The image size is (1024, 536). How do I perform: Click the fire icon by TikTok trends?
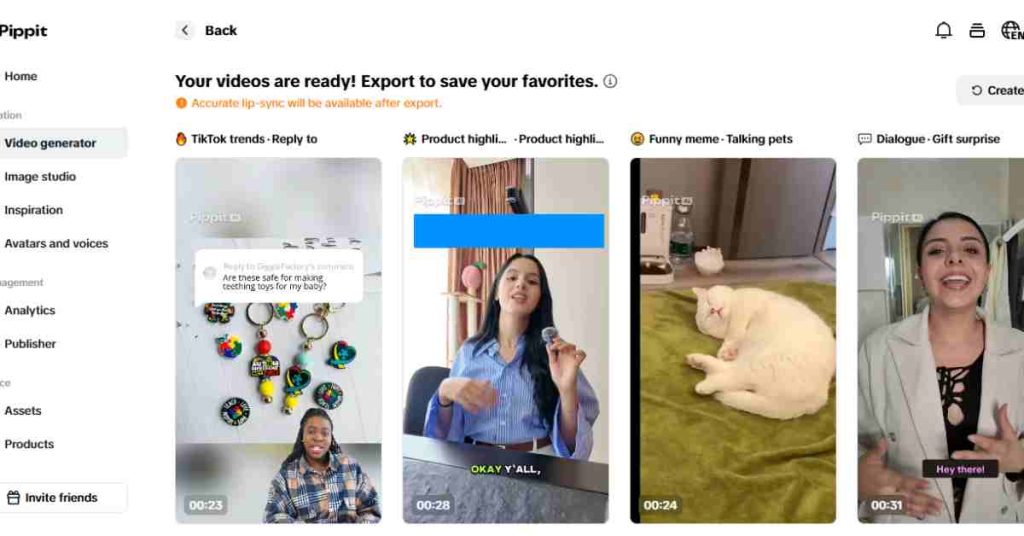181,138
